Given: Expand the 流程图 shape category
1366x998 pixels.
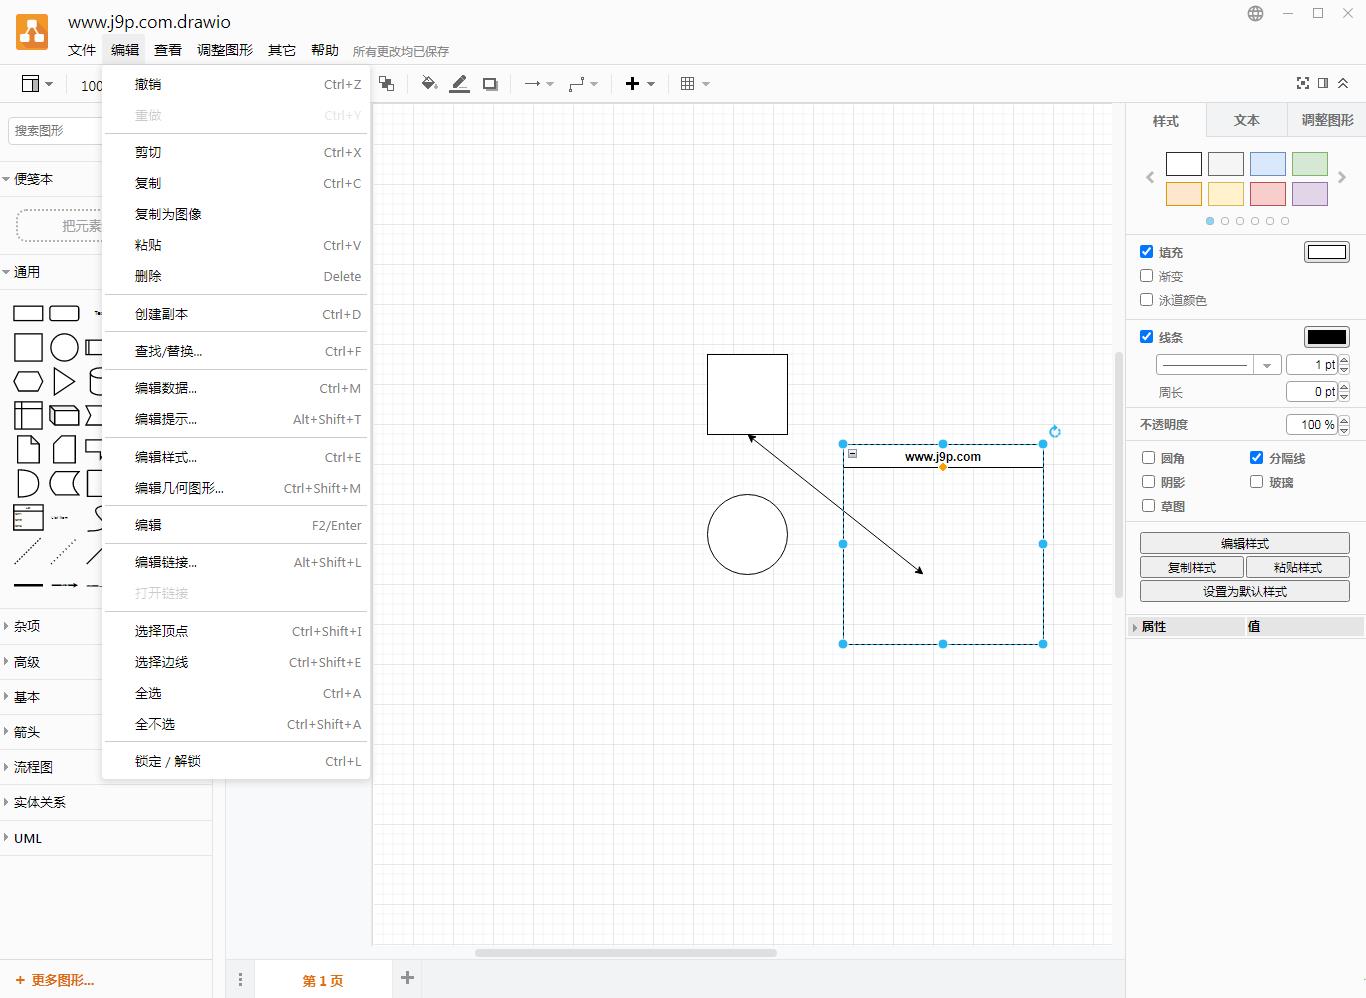Looking at the screenshot, I should 106,767.
